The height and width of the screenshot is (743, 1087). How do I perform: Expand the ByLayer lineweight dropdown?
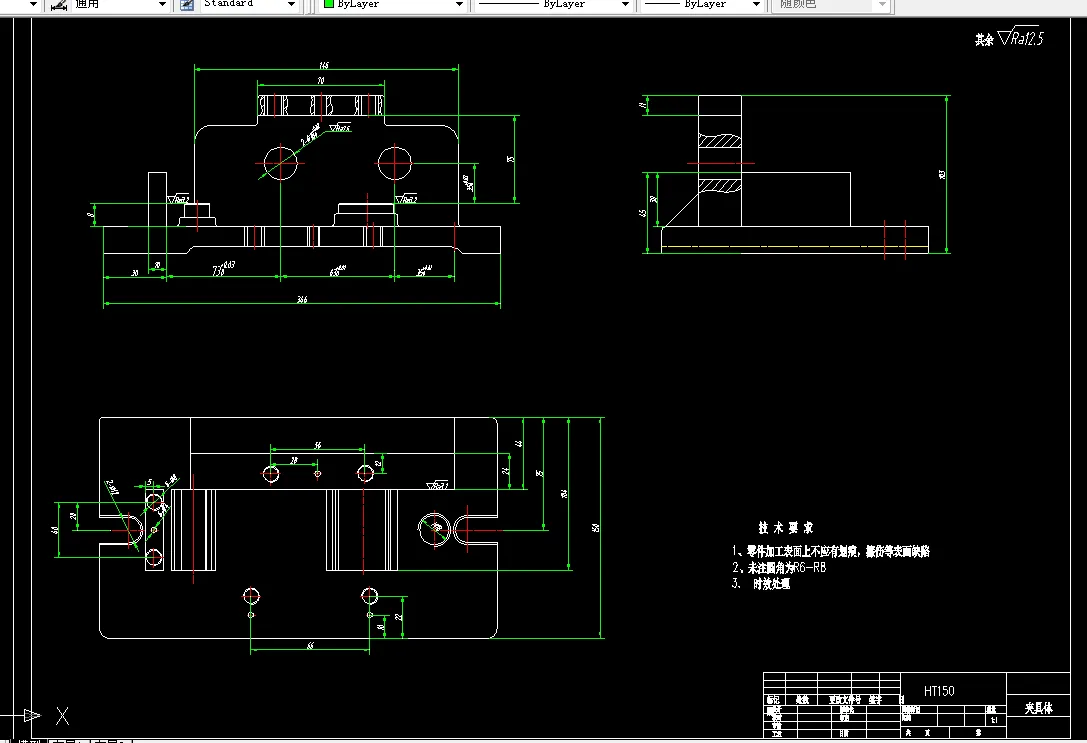pos(756,4)
